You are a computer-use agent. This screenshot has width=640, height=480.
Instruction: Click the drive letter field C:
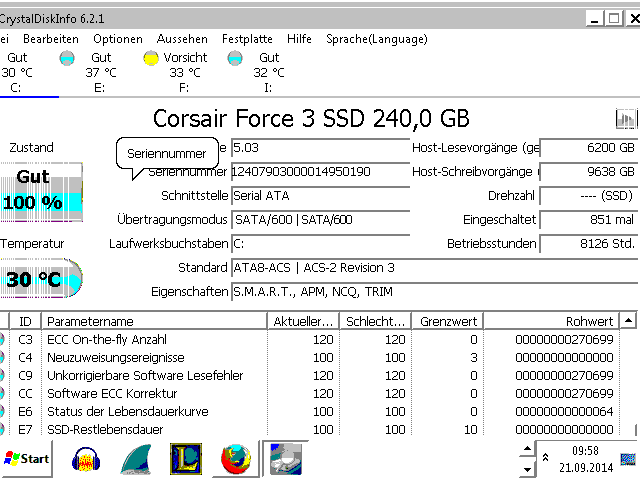[x=320, y=244]
